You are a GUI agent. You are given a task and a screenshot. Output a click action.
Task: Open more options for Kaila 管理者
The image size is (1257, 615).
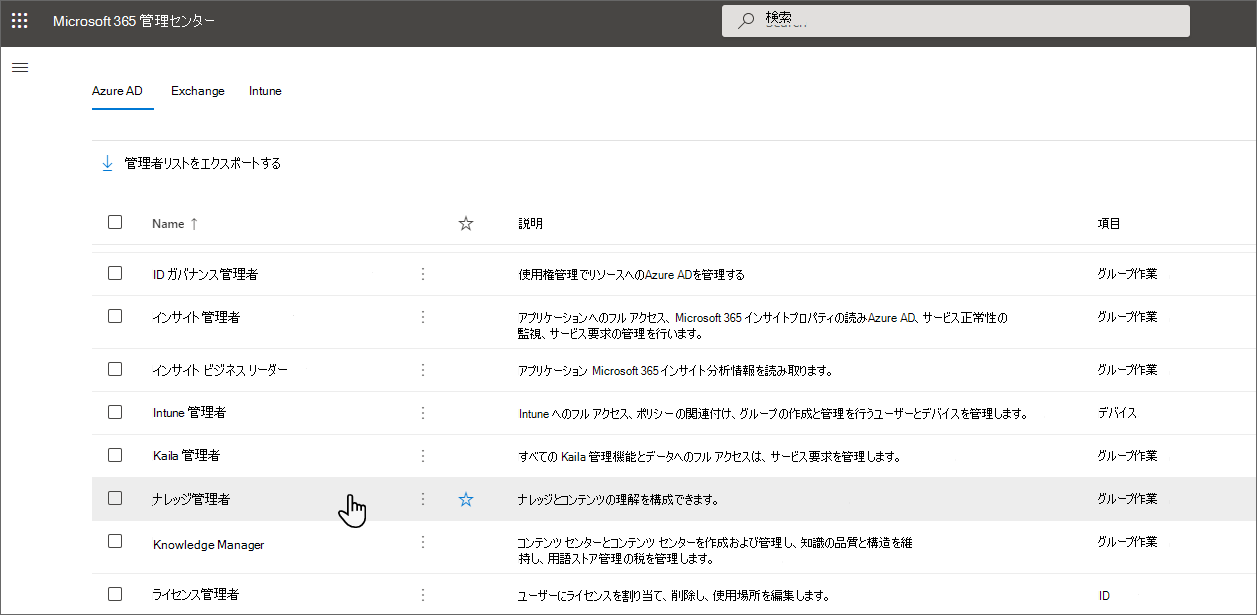[x=422, y=455]
